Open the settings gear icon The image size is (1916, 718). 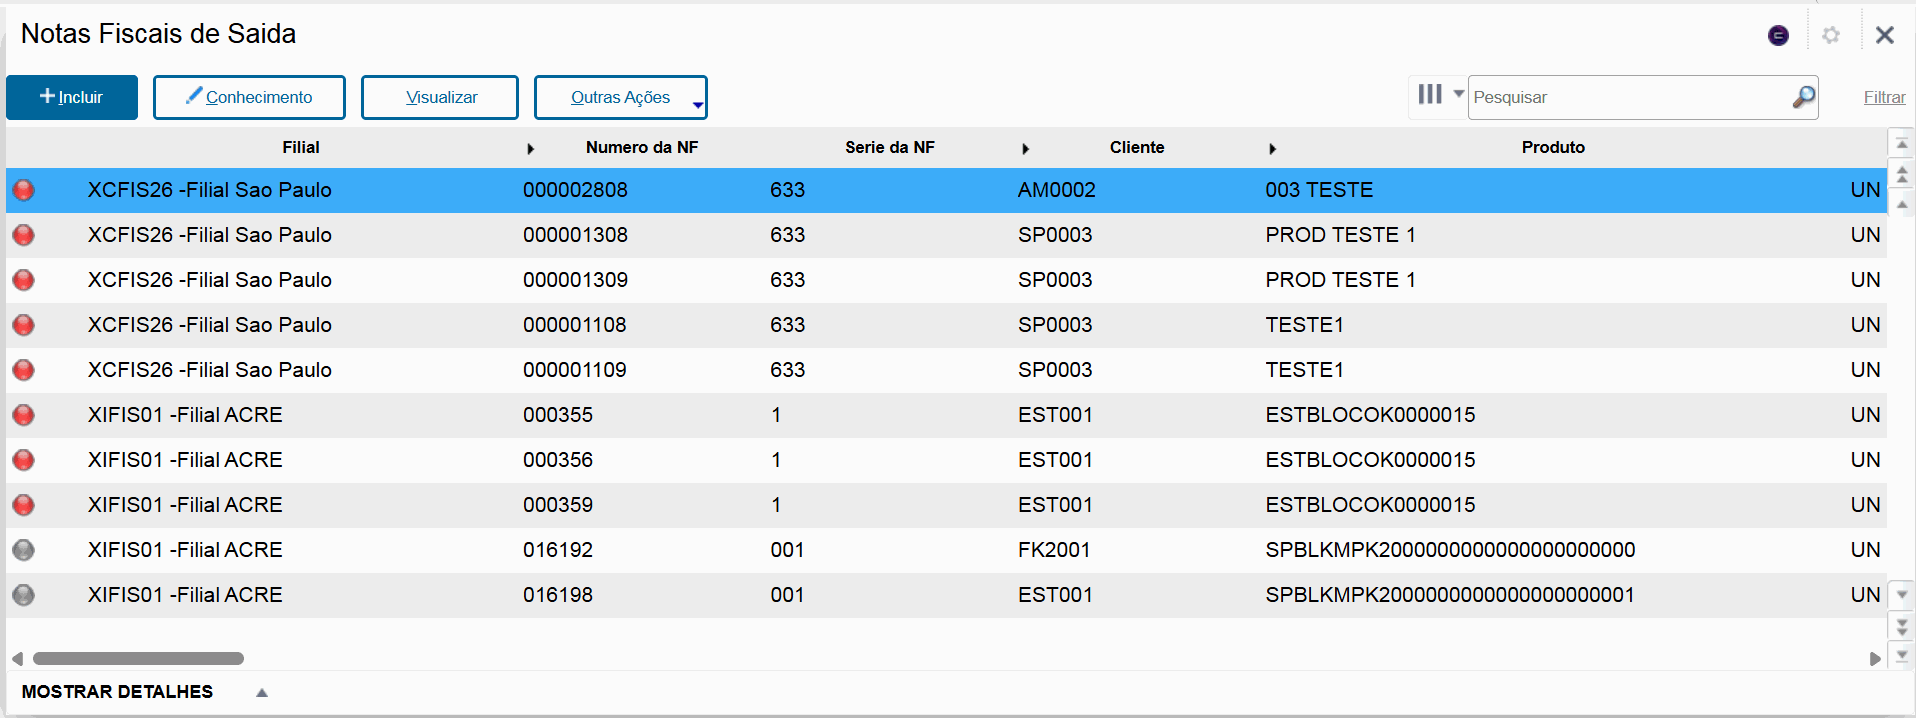1831,35
